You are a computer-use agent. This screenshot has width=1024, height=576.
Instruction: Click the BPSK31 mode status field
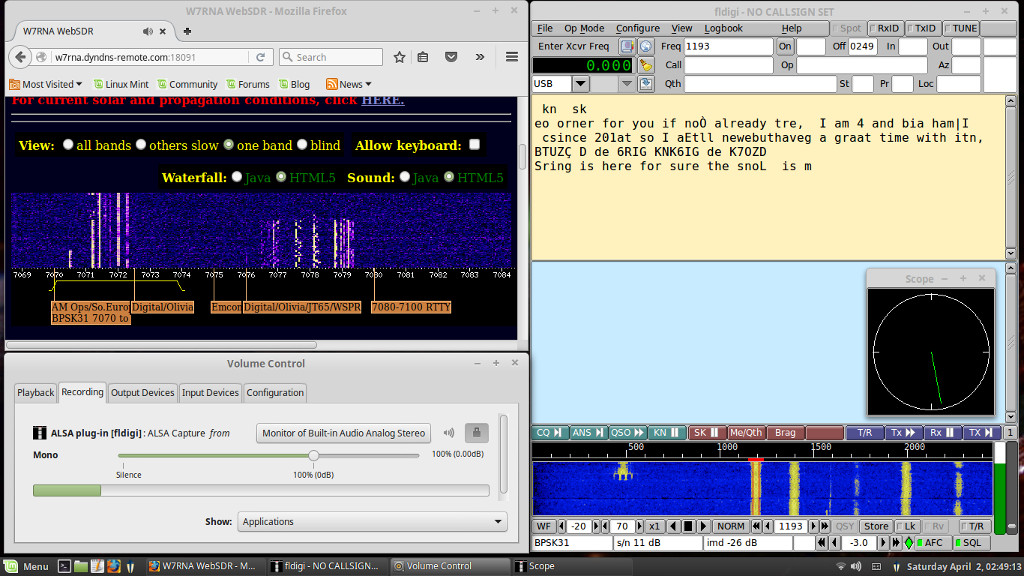573,543
